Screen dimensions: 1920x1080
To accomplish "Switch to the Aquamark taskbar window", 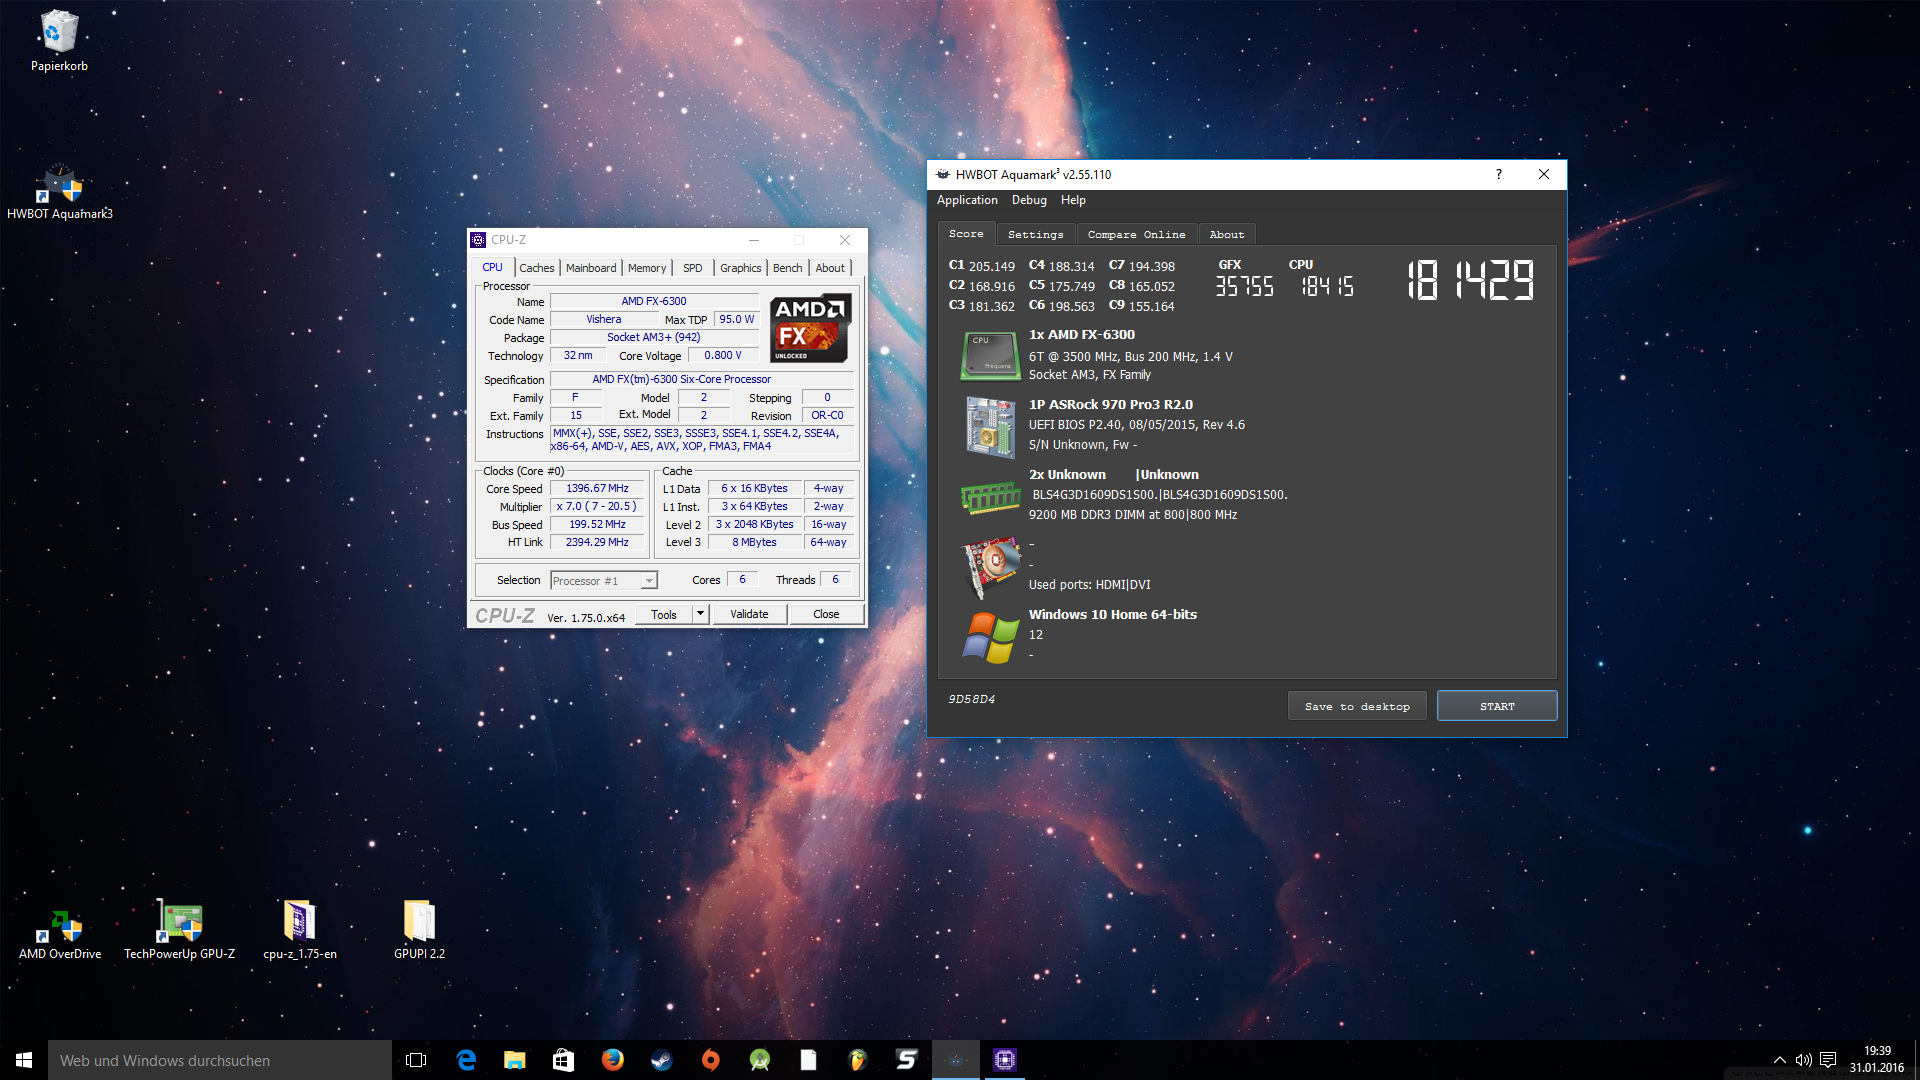I will [x=955, y=1060].
